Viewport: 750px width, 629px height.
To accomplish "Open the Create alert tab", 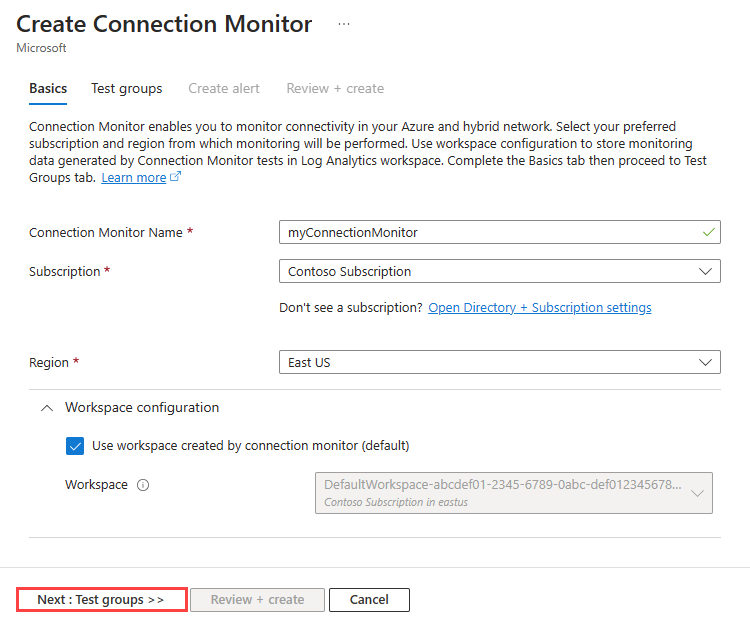I will click(224, 88).
